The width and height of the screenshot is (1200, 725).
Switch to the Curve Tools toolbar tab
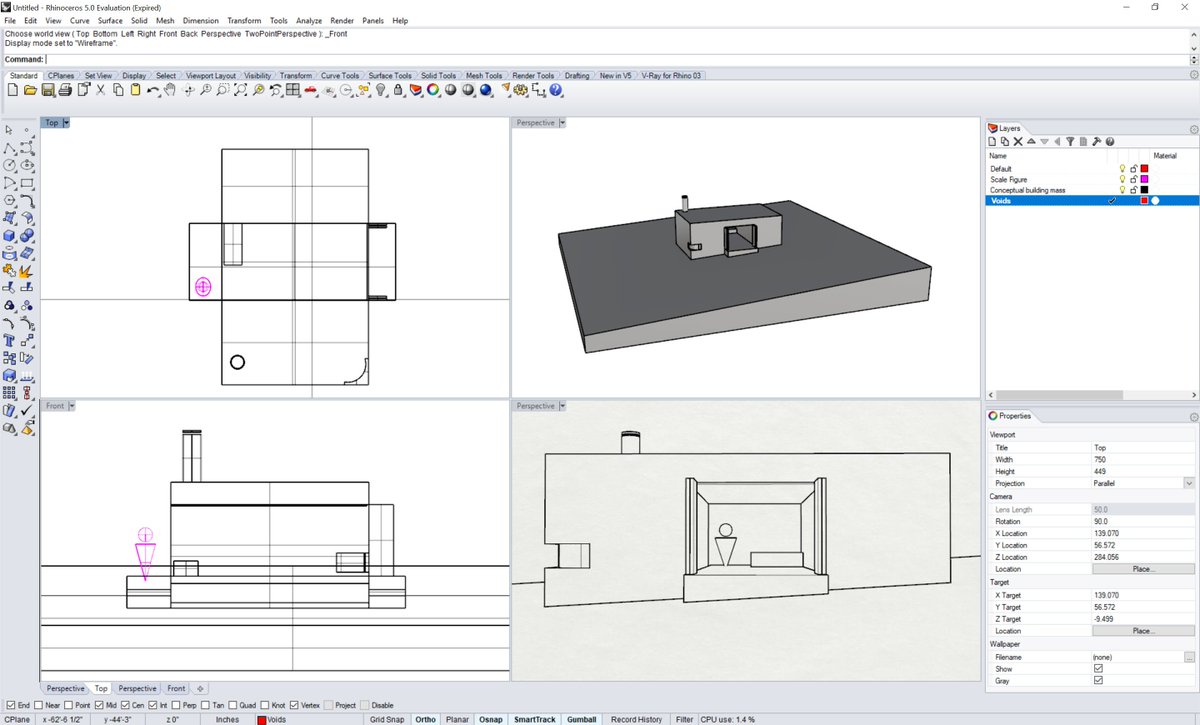[340, 75]
